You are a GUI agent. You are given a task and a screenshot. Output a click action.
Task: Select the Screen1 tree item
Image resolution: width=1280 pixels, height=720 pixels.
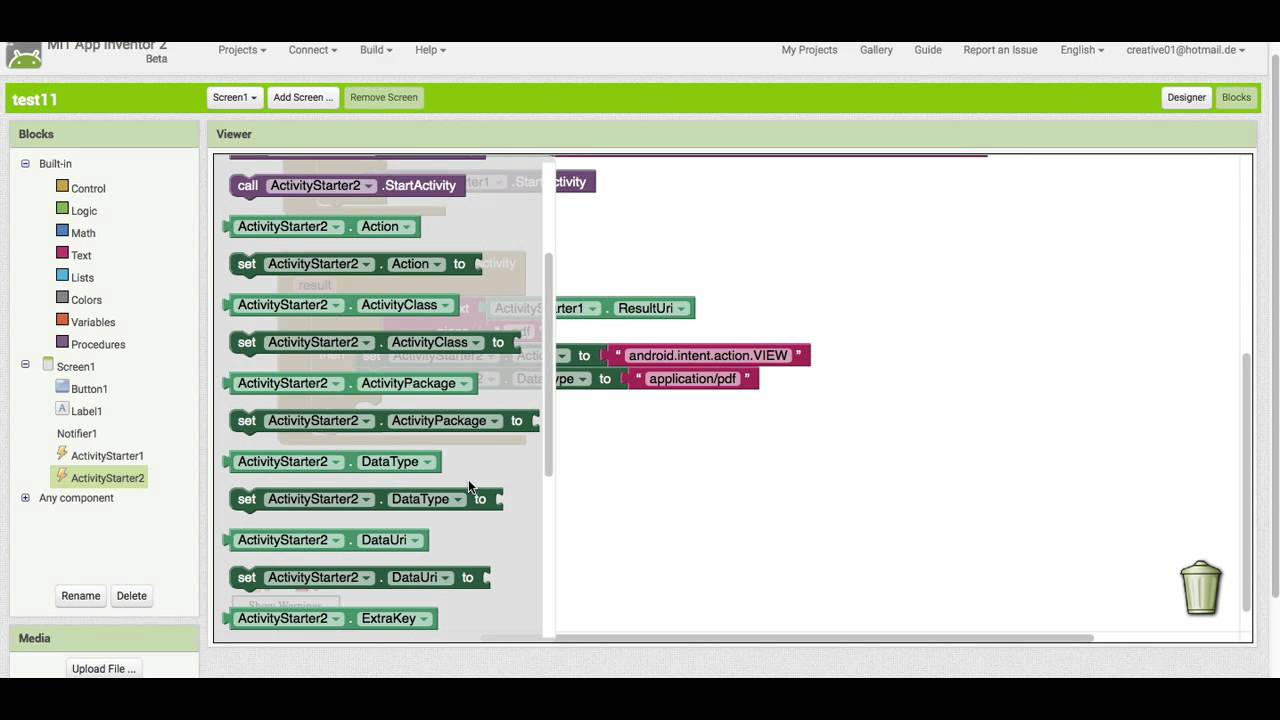(75, 366)
